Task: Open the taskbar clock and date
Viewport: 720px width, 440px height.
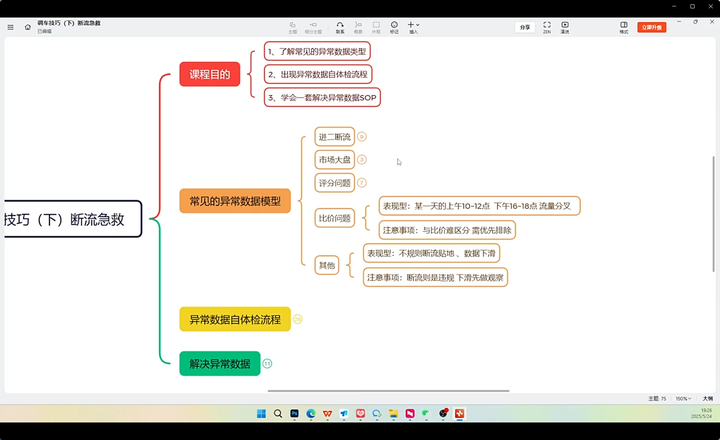Action: pos(703,413)
